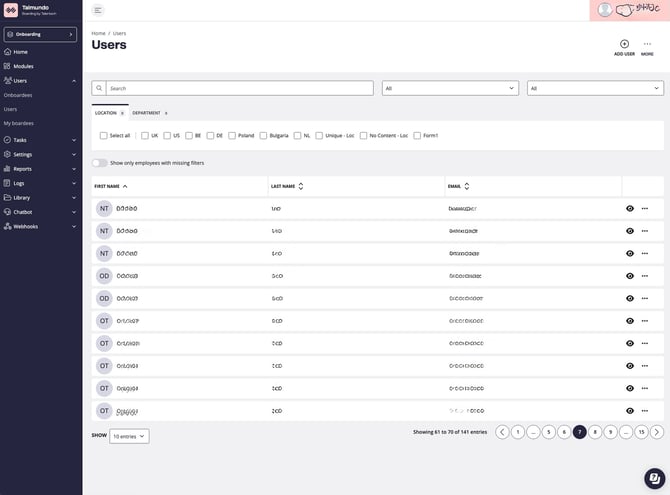The width and height of the screenshot is (670, 495).
Task: Sort the table by Email arrows
Action: tap(467, 186)
